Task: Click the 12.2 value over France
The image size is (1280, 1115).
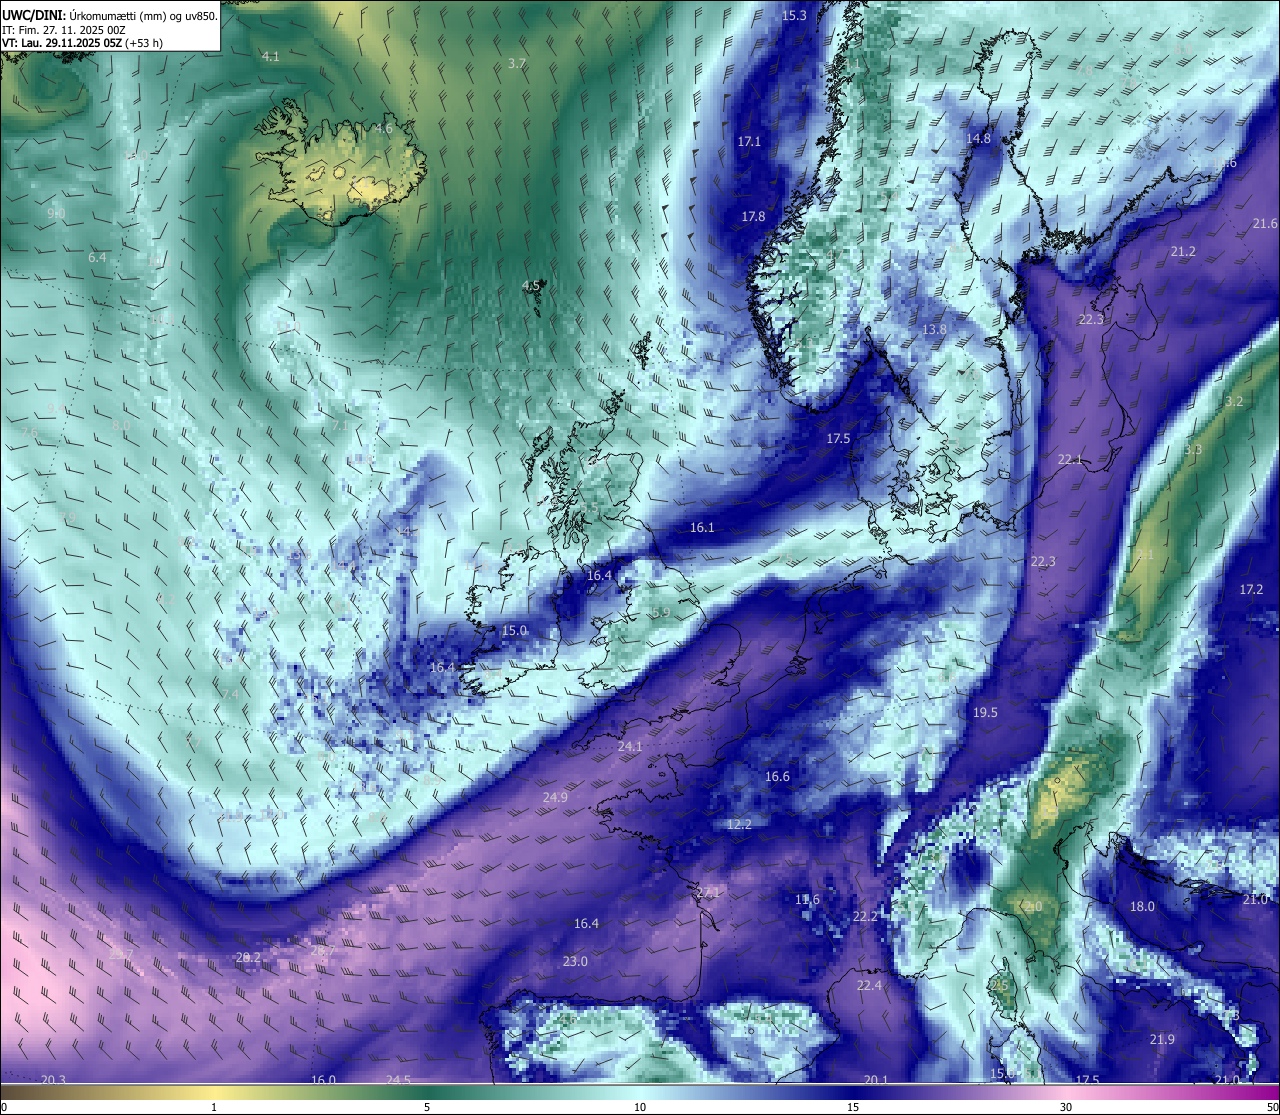Action: point(739,825)
